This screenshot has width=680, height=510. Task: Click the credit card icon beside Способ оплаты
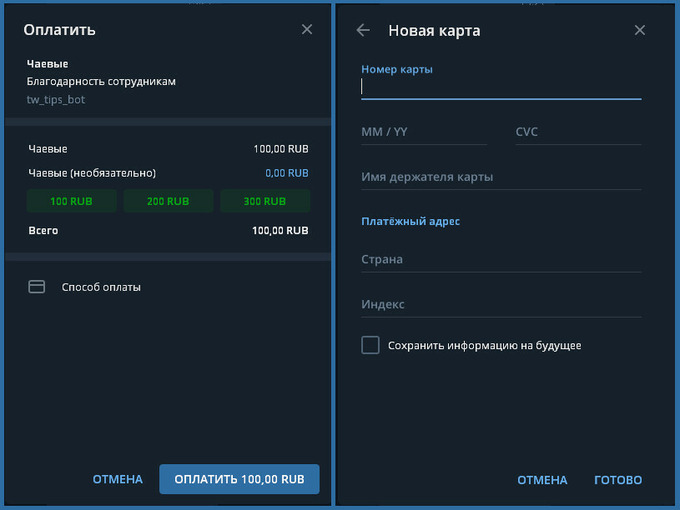(37, 287)
